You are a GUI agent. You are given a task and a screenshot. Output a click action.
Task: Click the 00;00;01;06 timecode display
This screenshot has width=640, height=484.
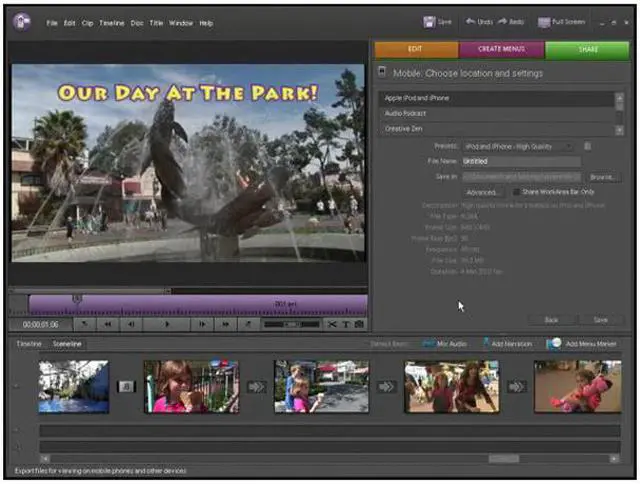coord(40,325)
